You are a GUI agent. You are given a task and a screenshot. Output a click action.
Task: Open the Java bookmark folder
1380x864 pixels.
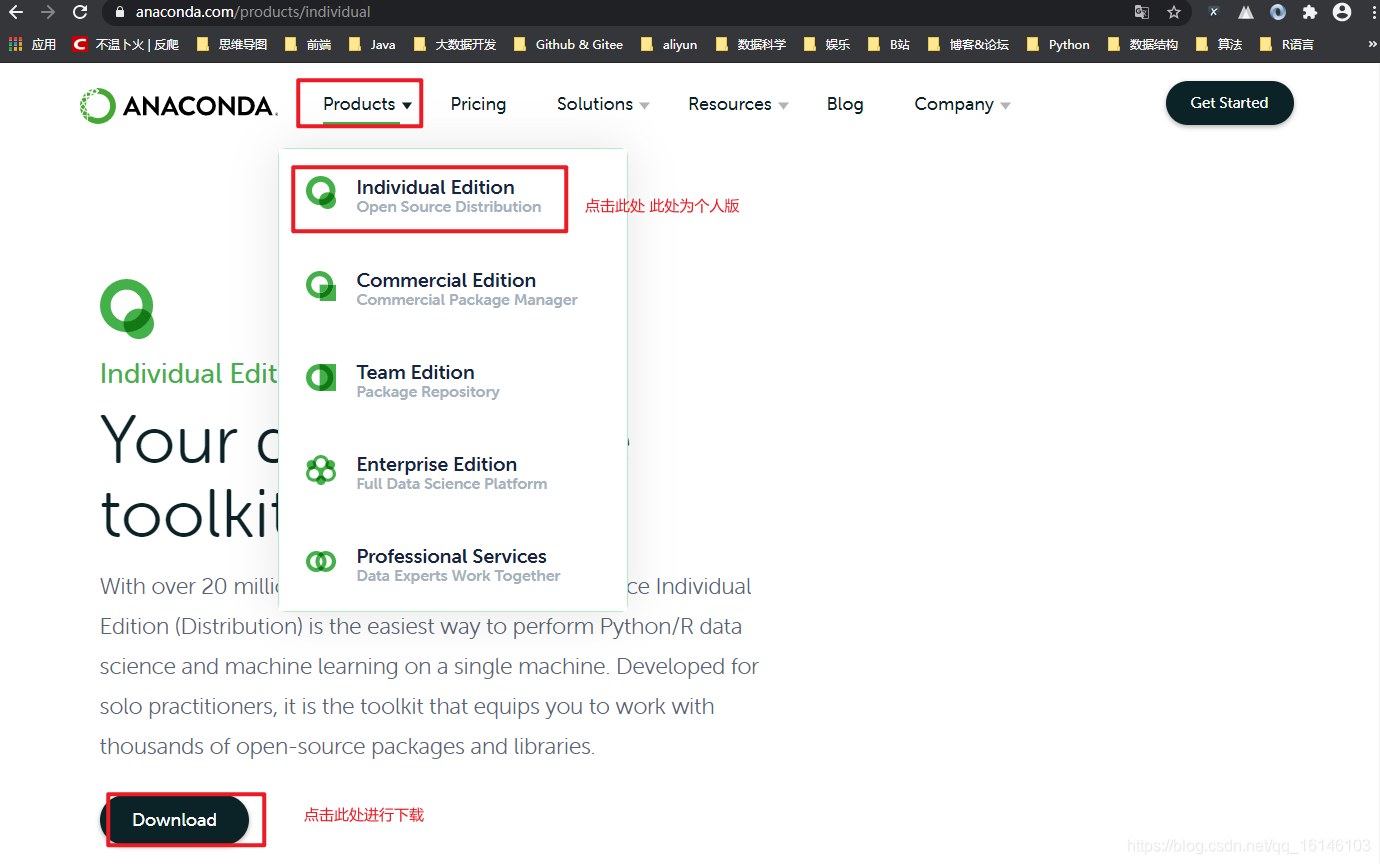point(372,44)
